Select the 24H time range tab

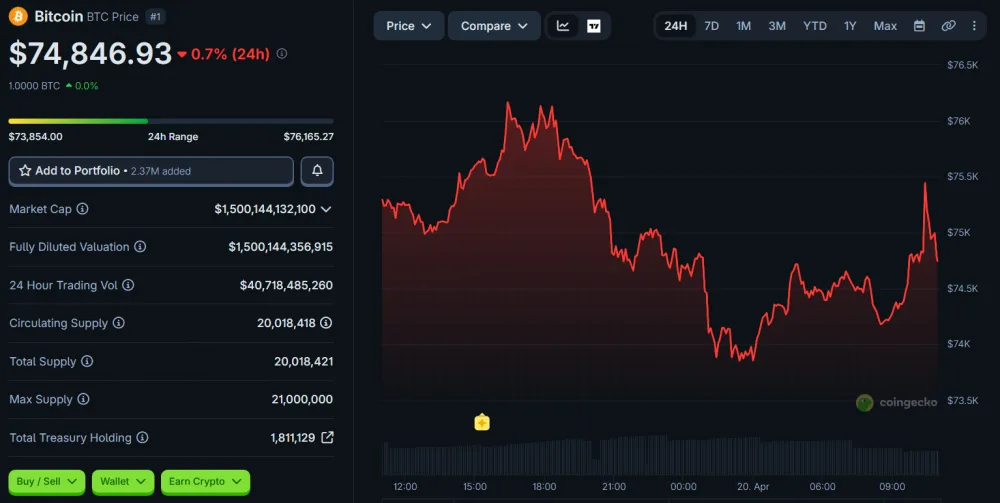pyautogui.click(x=675, y=26)
